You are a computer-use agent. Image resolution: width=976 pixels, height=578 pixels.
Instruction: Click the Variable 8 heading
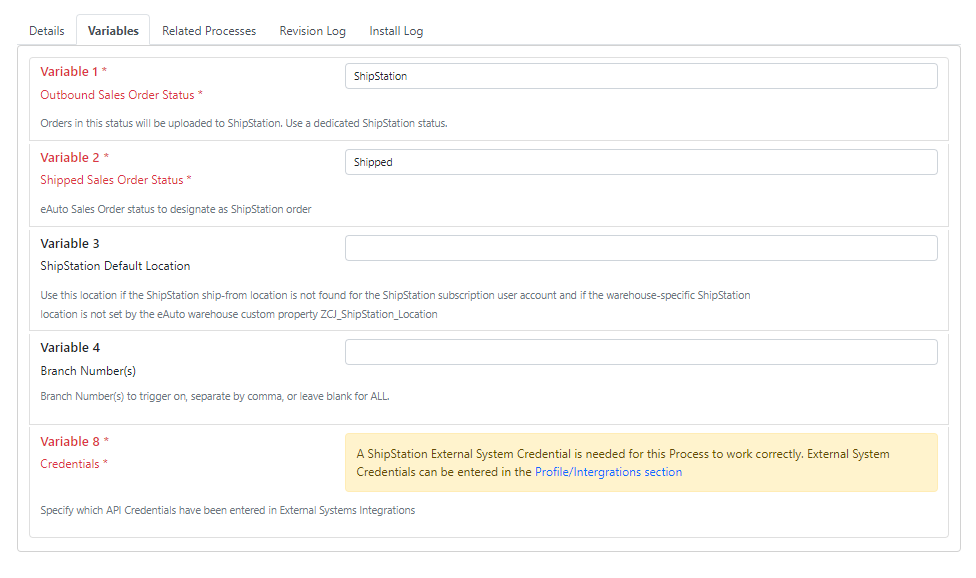(x=75, y=441)
